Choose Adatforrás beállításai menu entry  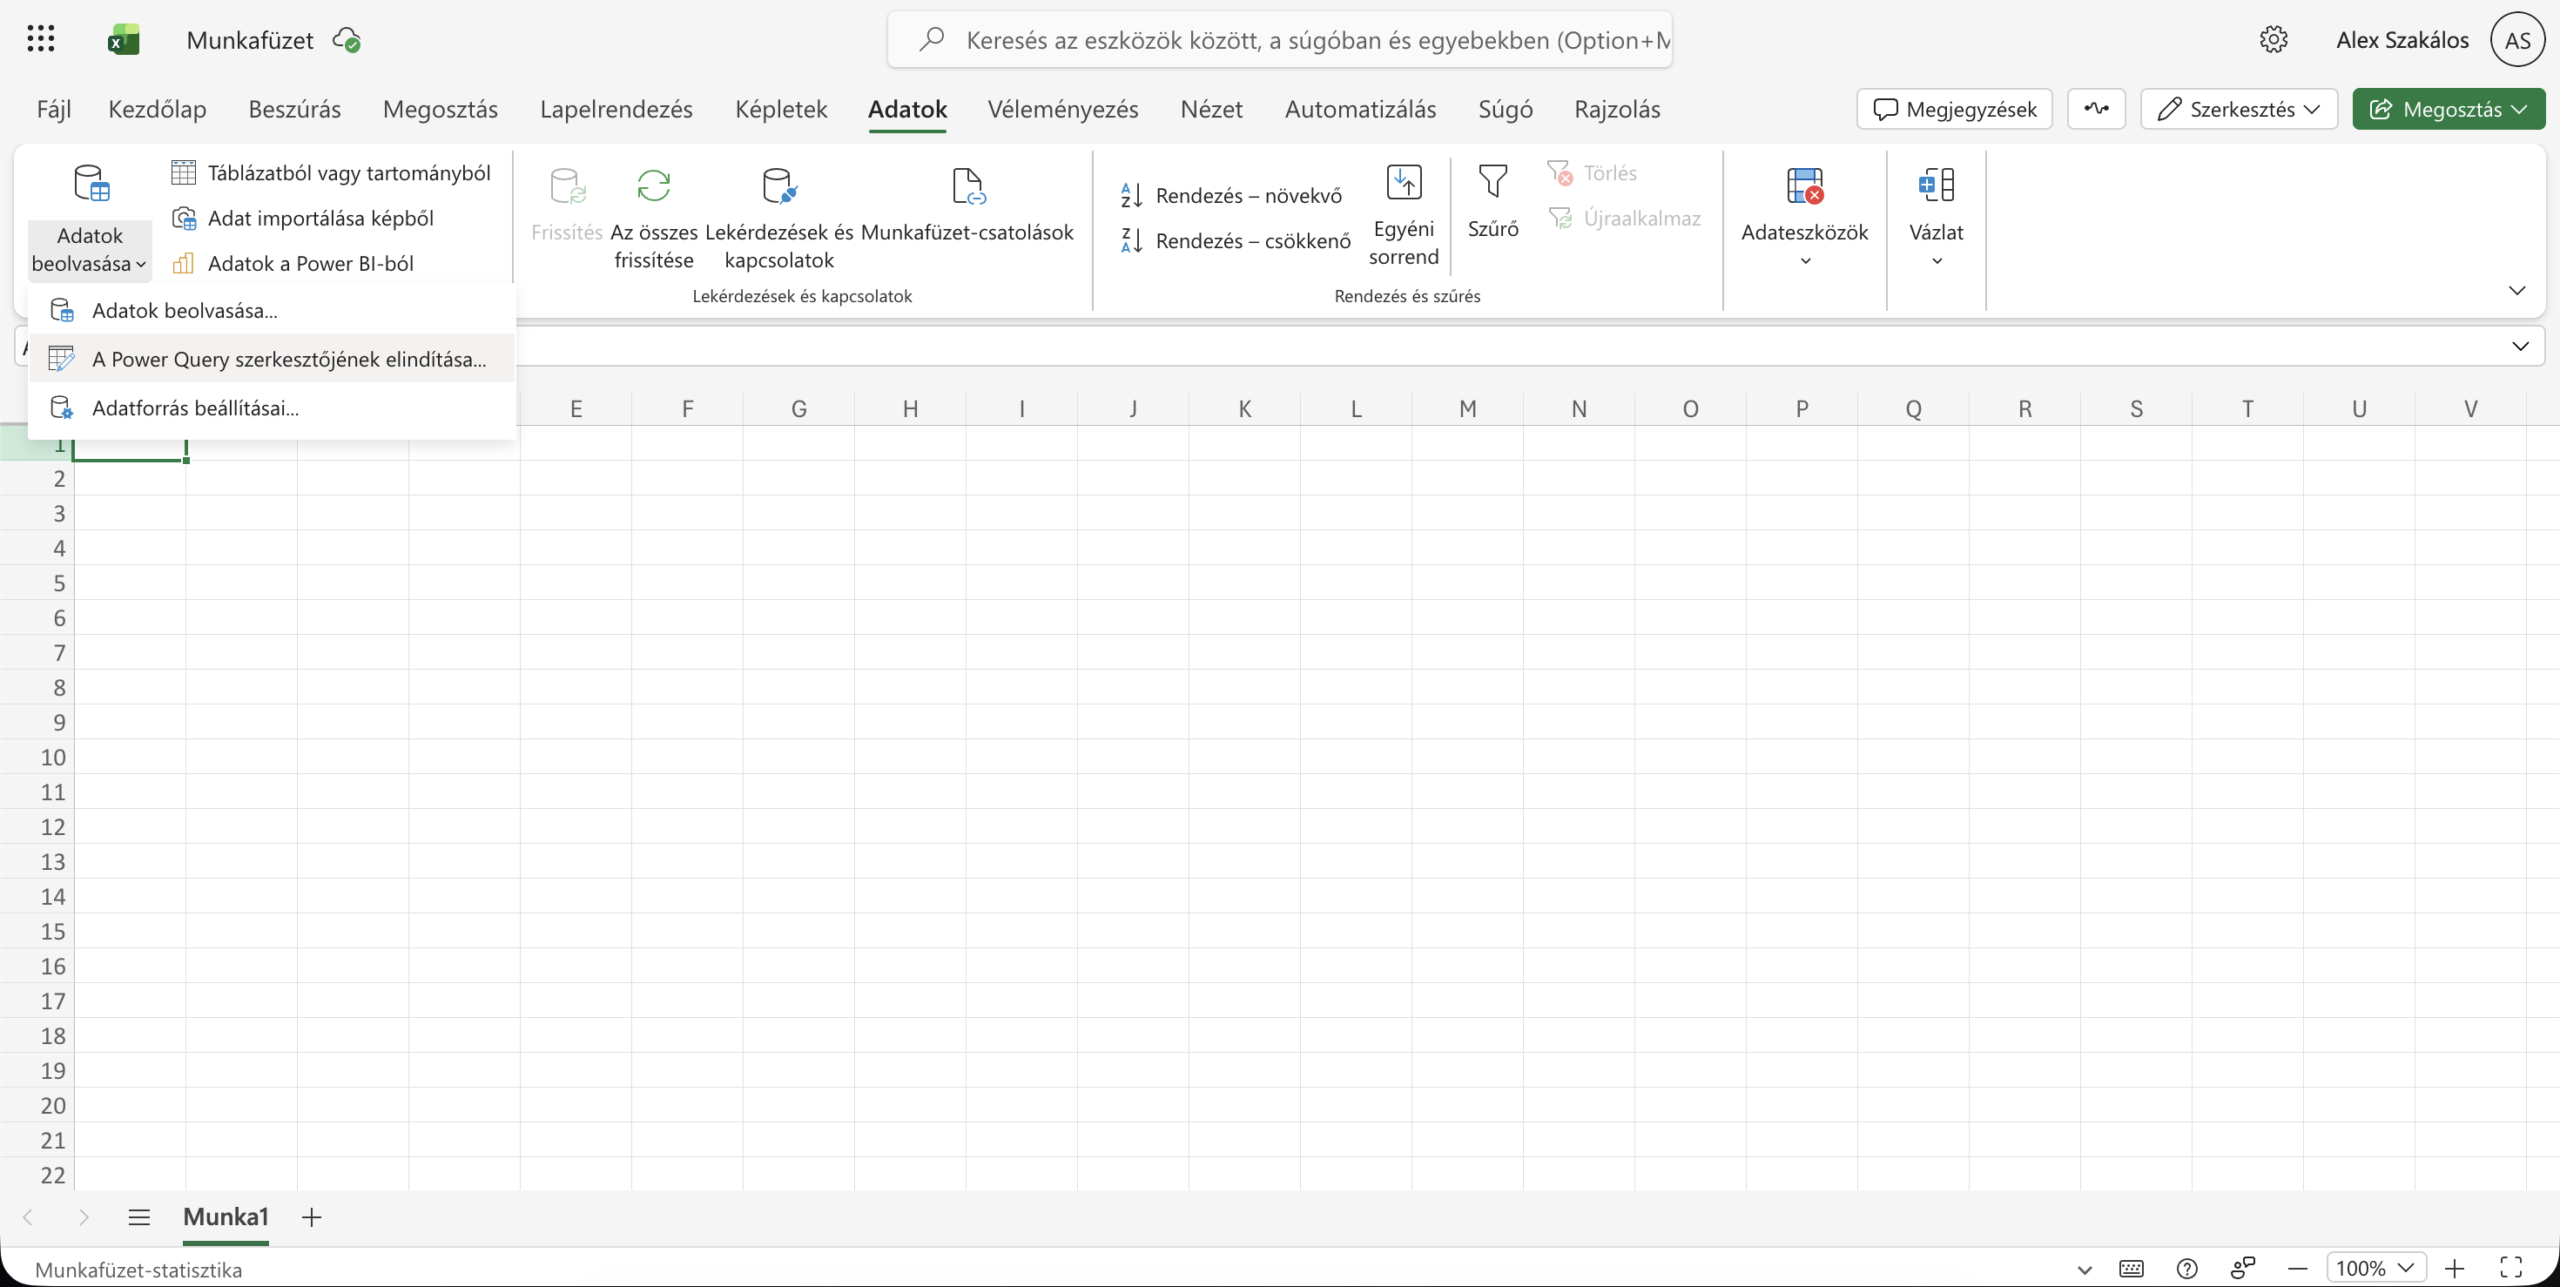pyautogui.click(x=195, y=408)
